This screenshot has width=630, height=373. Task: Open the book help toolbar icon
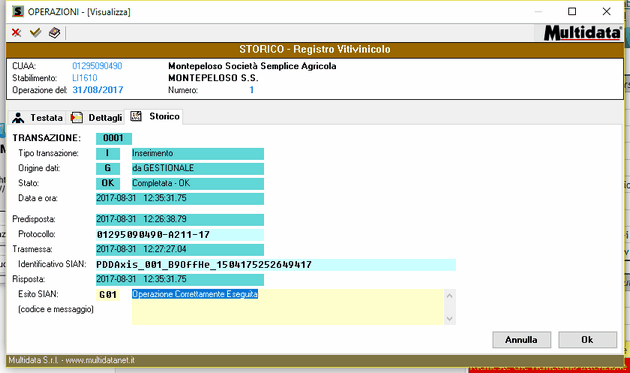[54, 33]
